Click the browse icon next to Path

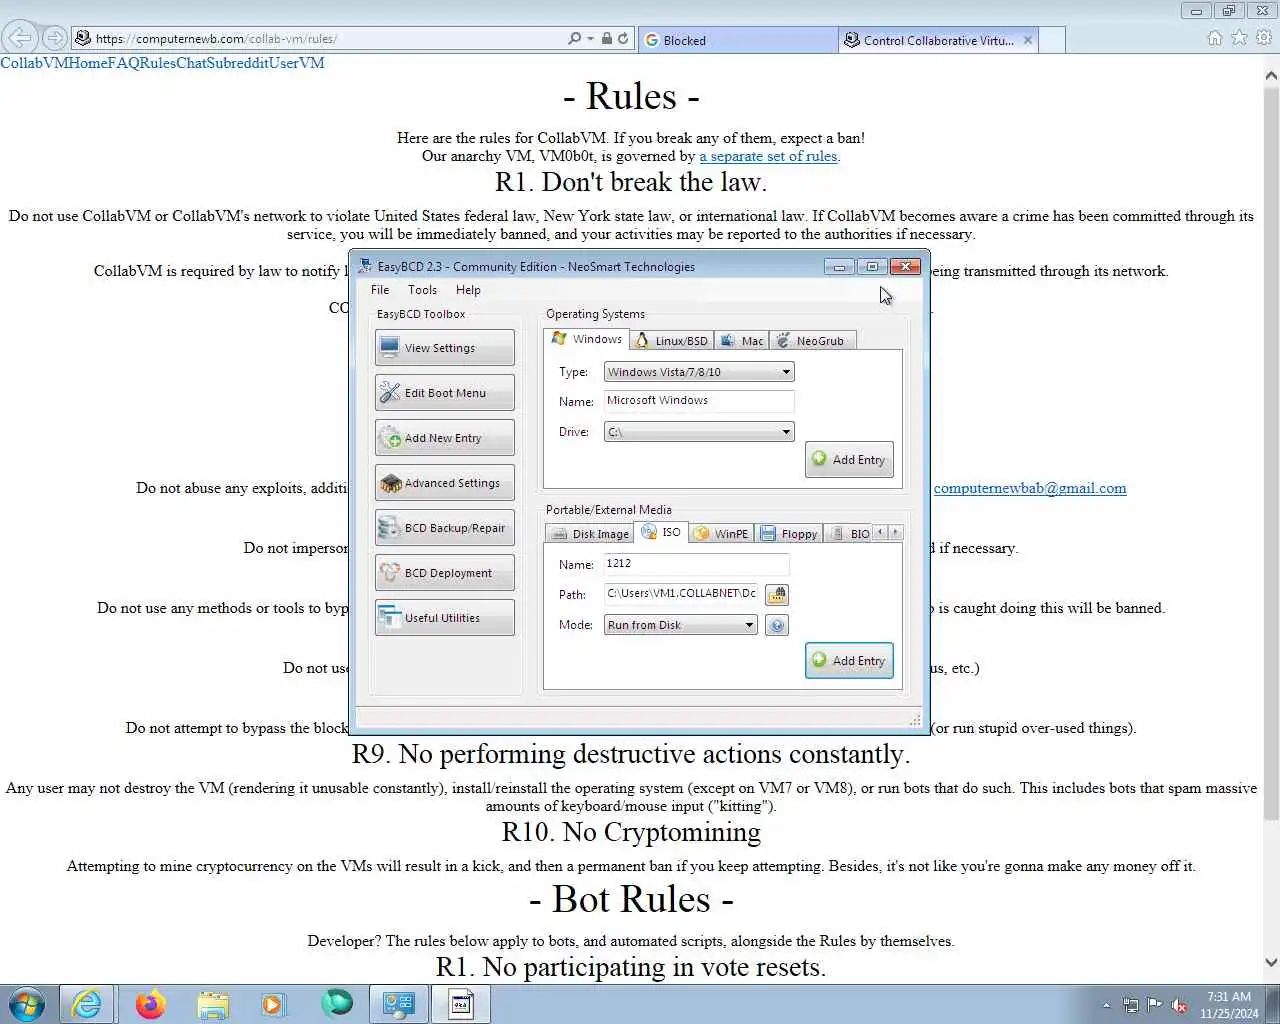tap(777, 595)
